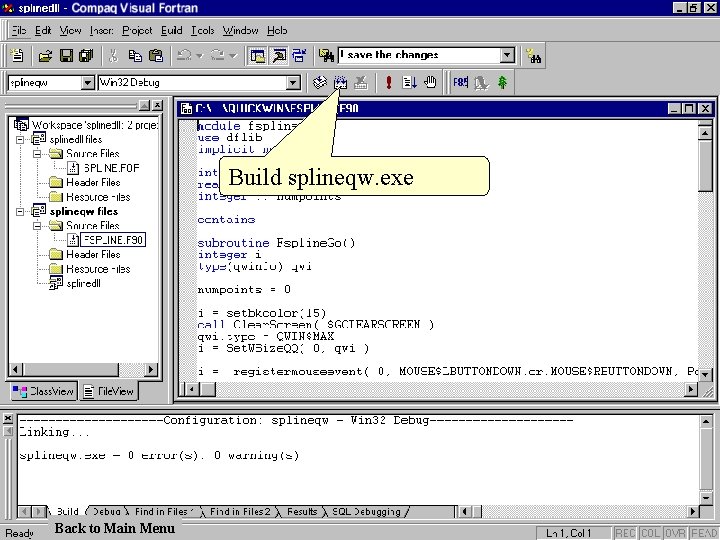
Task: Collapse the splinedll files tree node
Action: pyautogui.click(x=22, y=140)
